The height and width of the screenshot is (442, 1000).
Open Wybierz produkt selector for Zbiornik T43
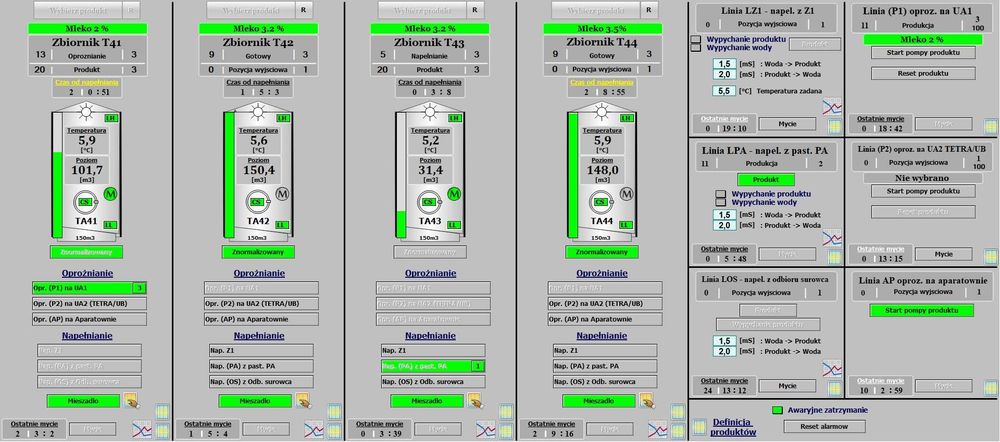[x=421, y=10]
